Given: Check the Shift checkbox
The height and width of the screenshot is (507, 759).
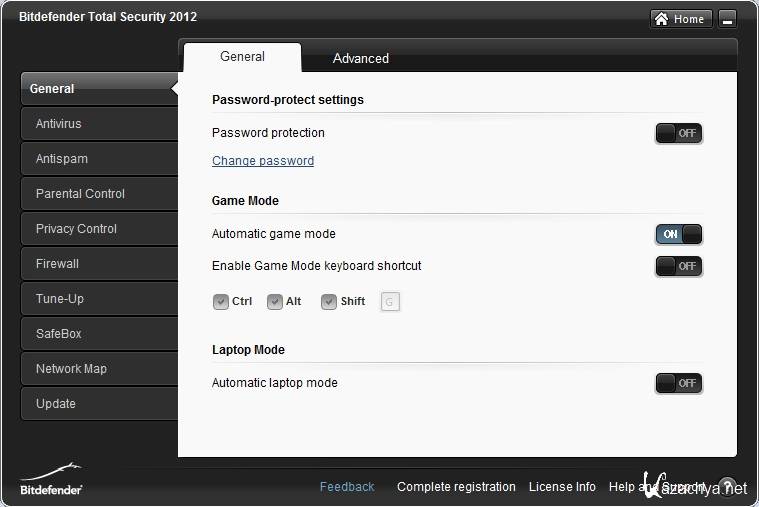Looking at the screenshot, I should (329, 301).
